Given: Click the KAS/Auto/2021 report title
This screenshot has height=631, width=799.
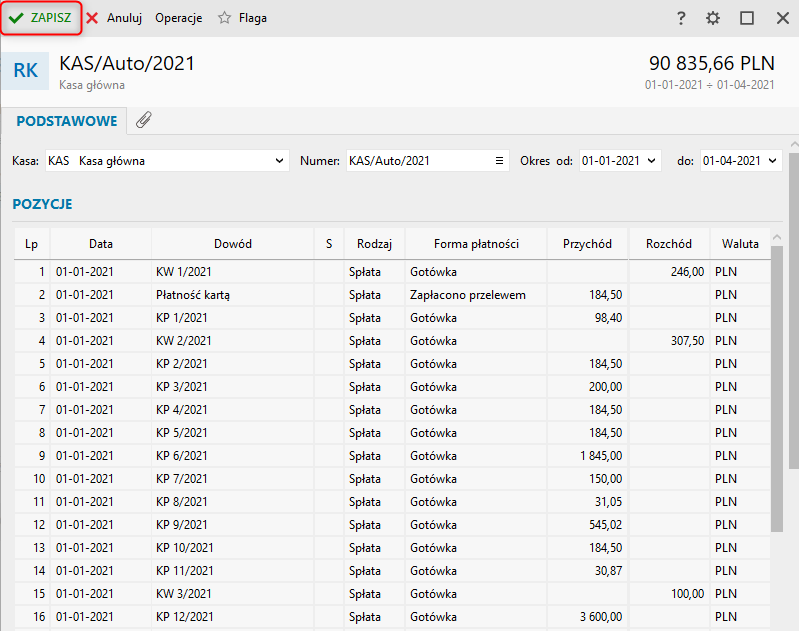Looking at the screenshot, I should pyautogui.click(x=127, y=64).
